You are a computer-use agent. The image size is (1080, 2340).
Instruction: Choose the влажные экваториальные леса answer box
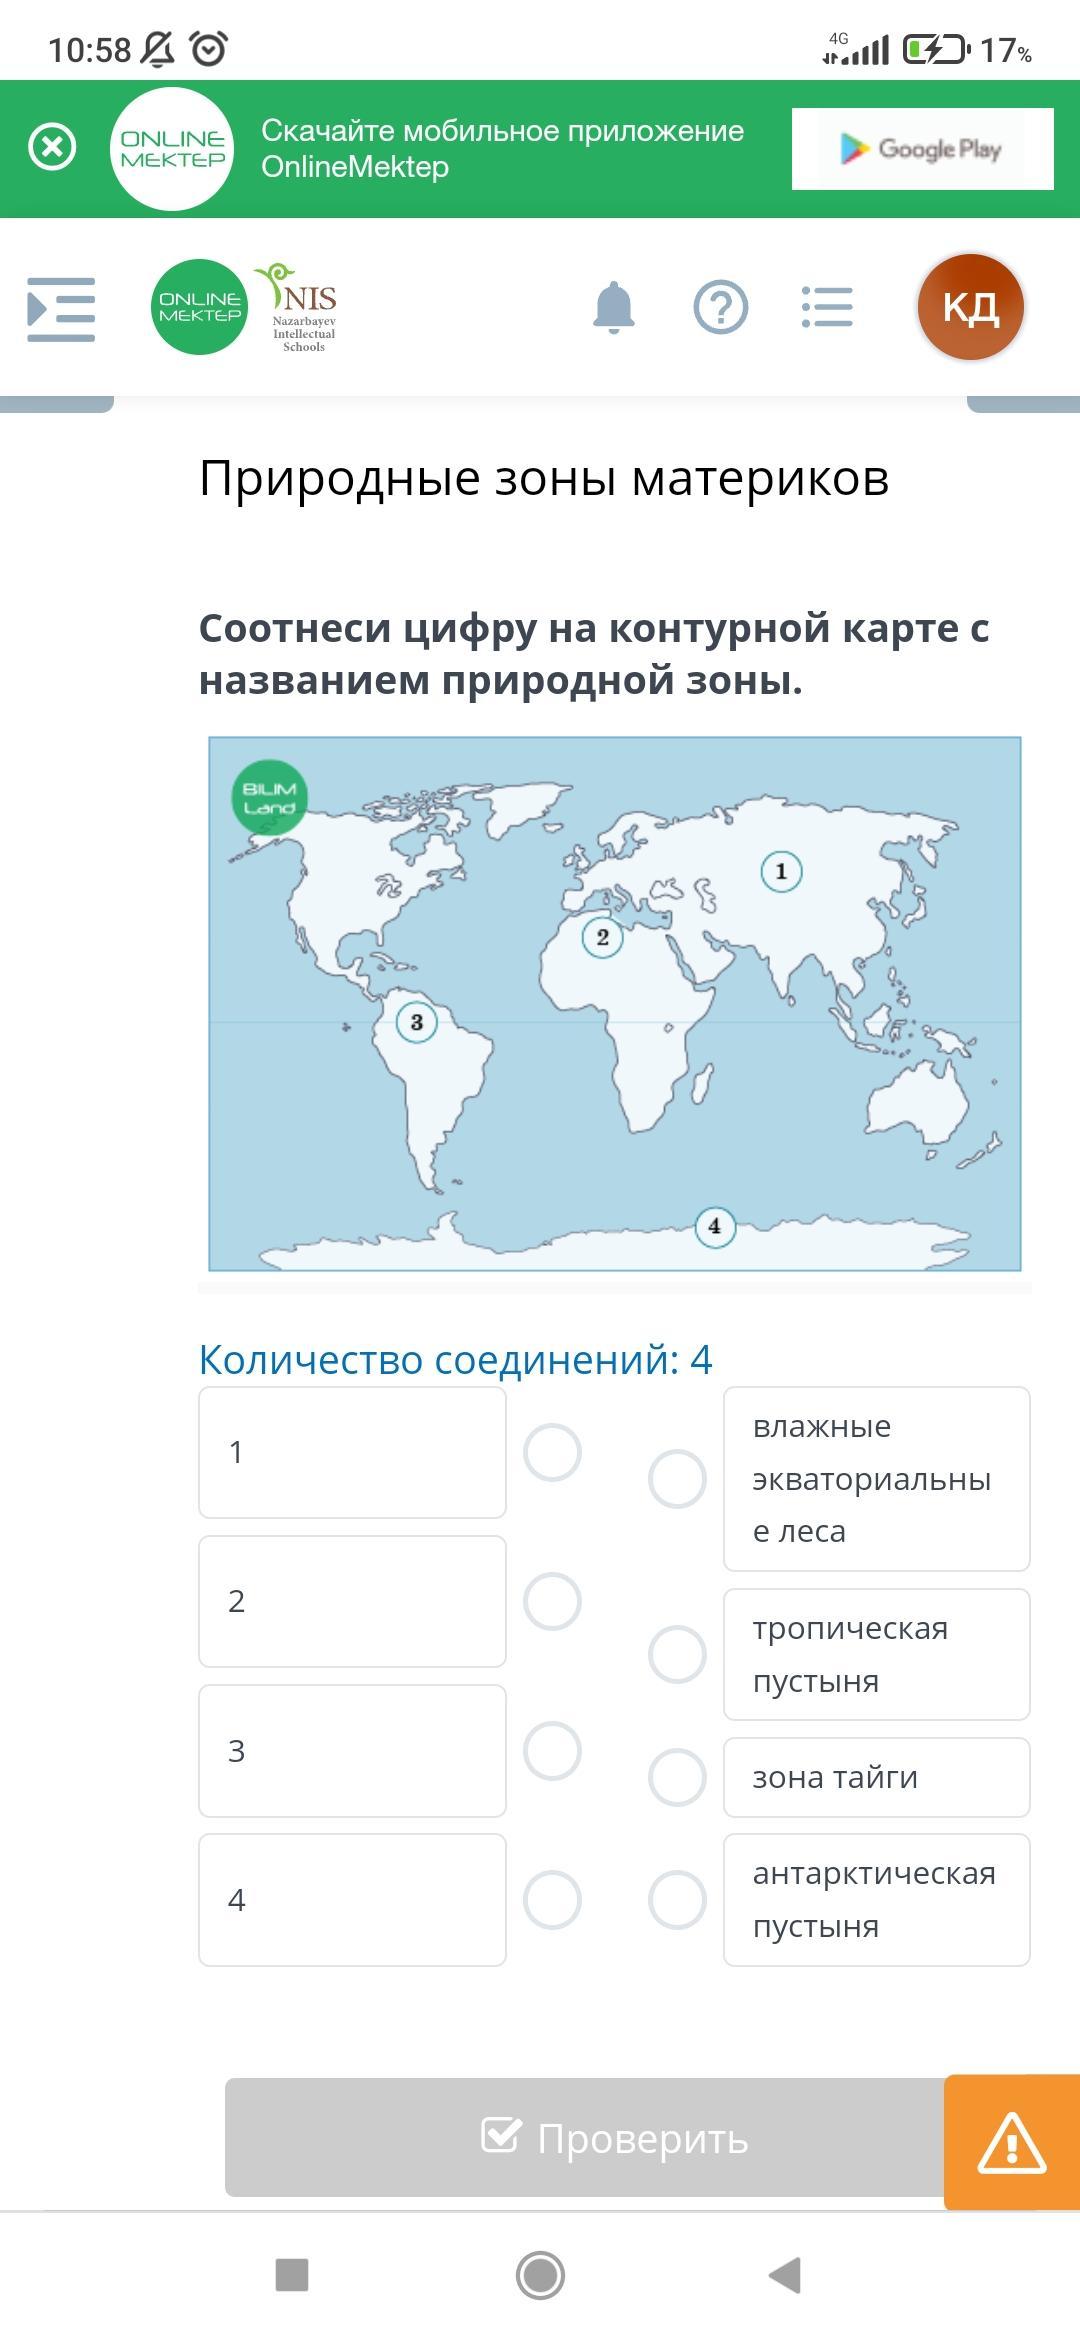[x=877, y=1479]
